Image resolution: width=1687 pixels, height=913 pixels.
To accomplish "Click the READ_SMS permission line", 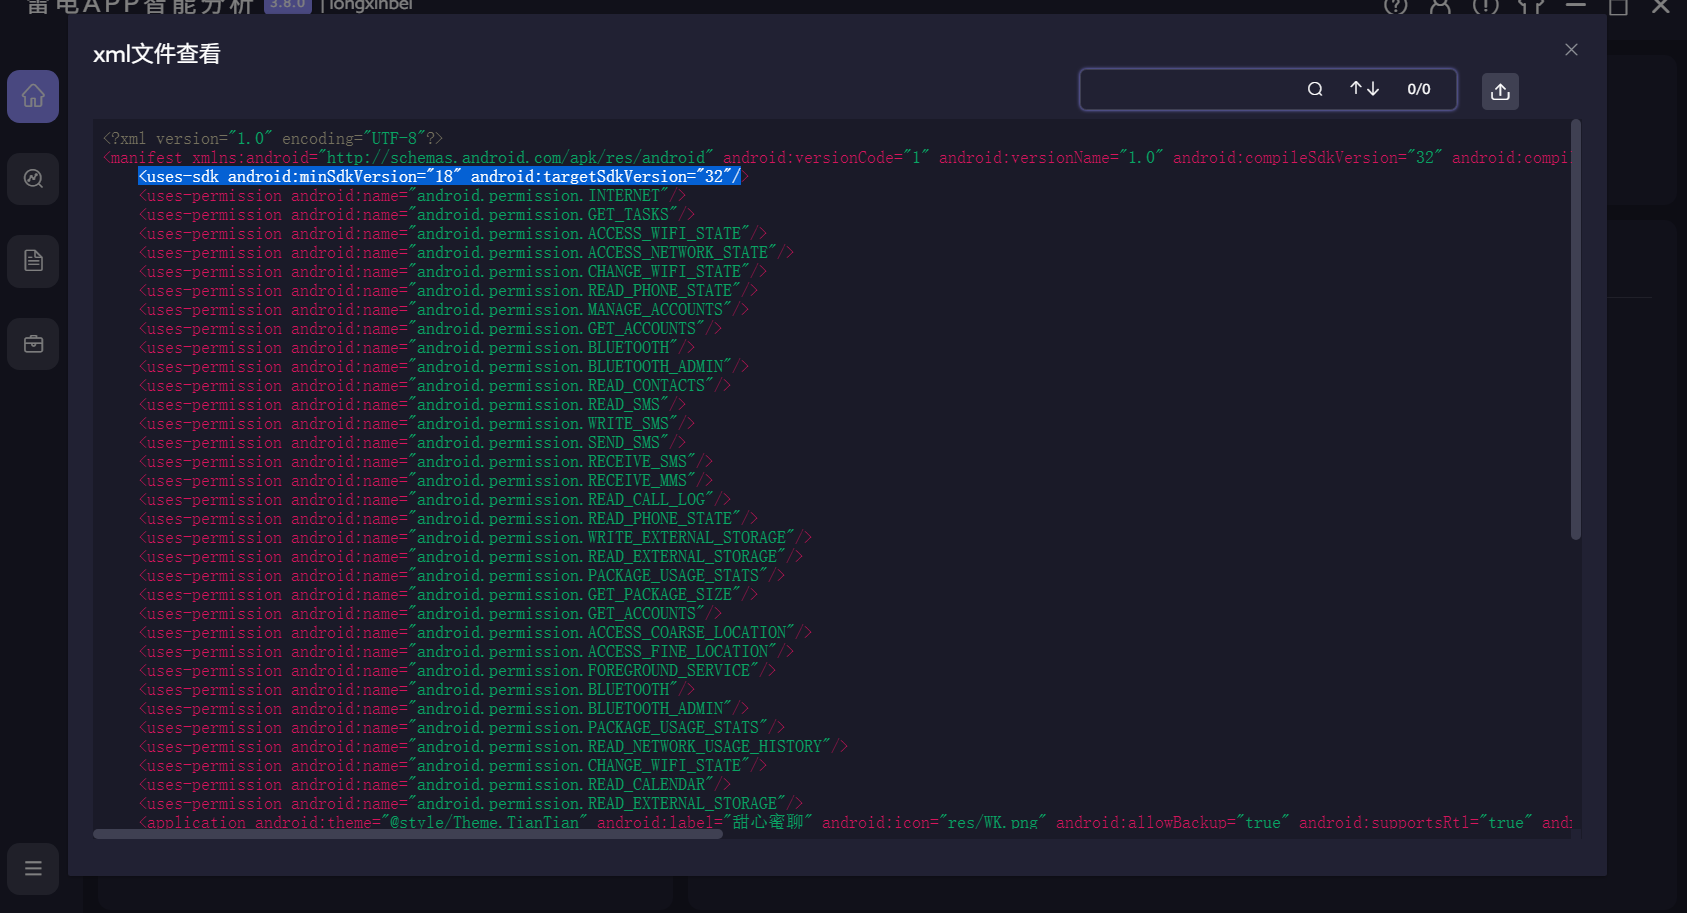I will (412, 404).
